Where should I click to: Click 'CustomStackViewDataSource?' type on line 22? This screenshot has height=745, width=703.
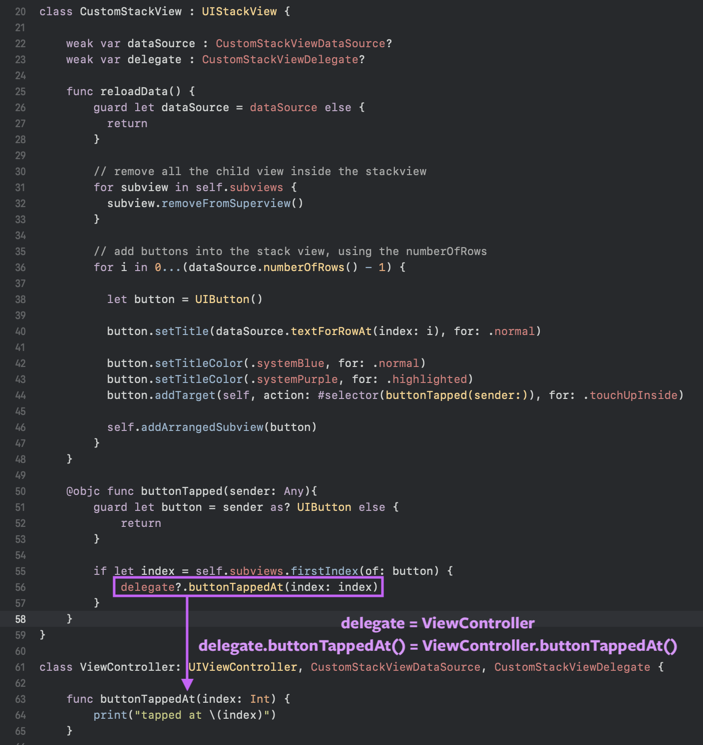304,44
